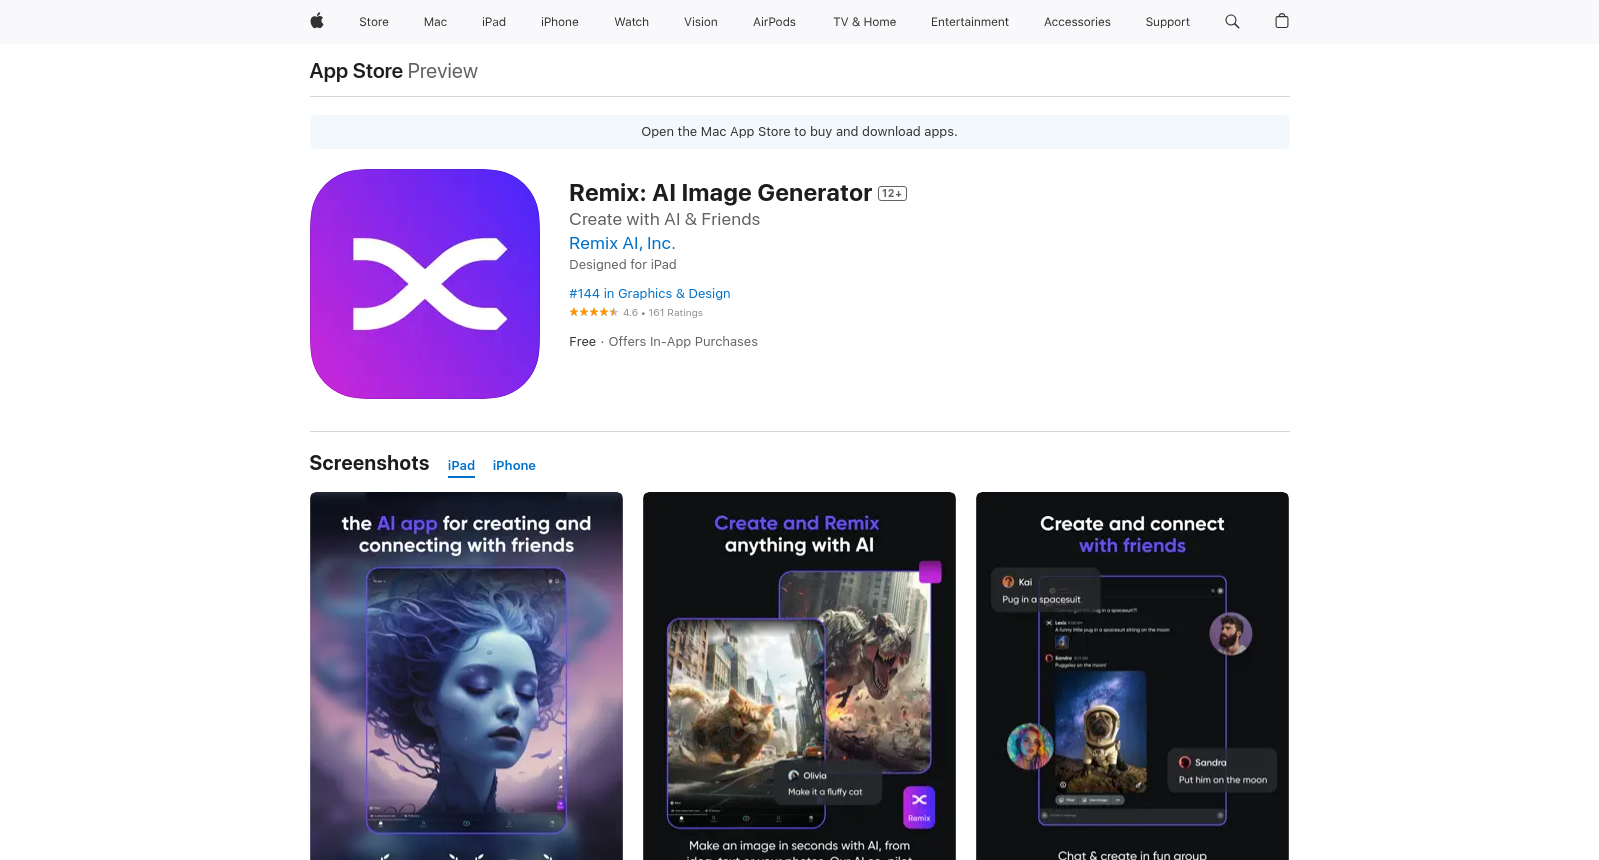1599x860 pixels.
Task: Open AirPods in navigation
Action: tap(774, 22)
